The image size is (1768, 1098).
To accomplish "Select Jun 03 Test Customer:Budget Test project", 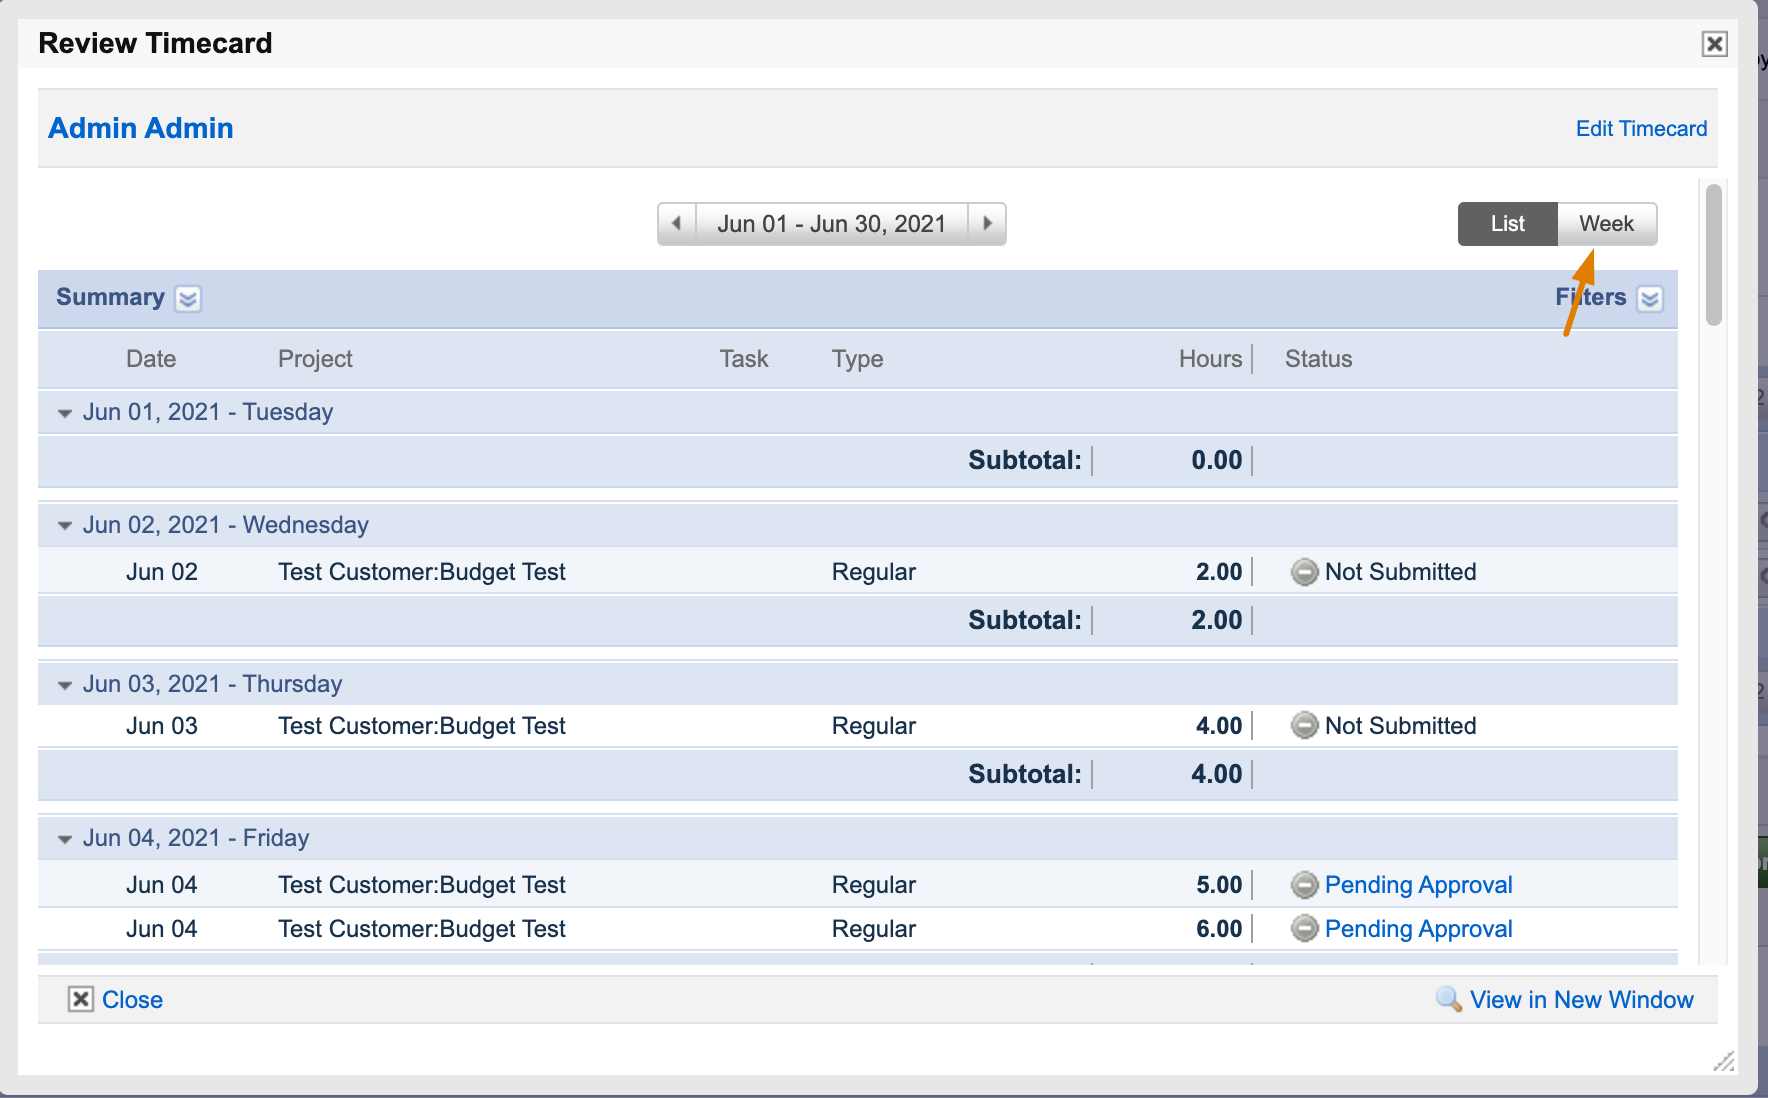I will click(x=422, y=726).
